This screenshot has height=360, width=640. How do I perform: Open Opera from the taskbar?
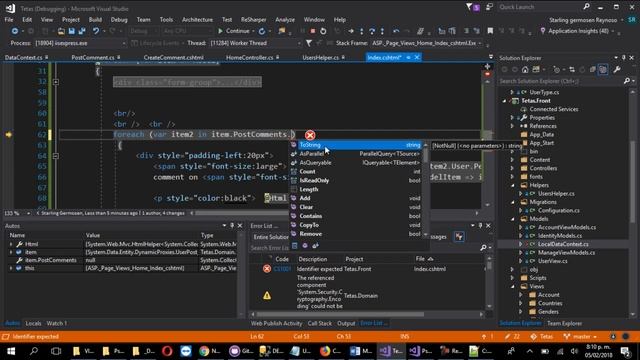tap(167, 351)
